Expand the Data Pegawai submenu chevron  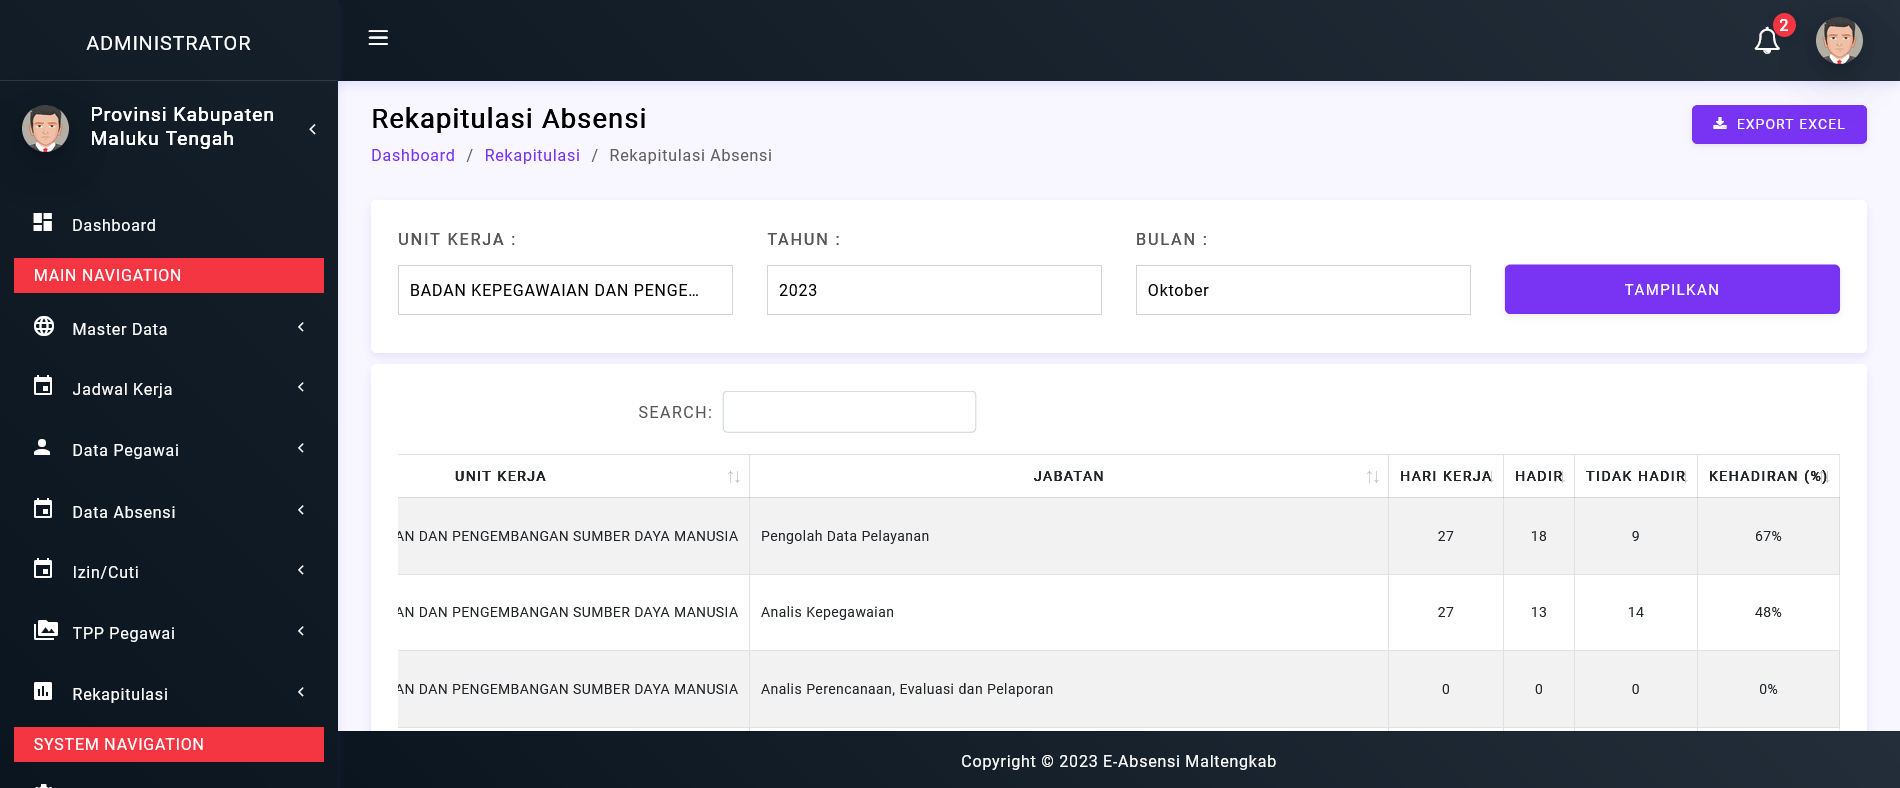[x=301, y=448]
